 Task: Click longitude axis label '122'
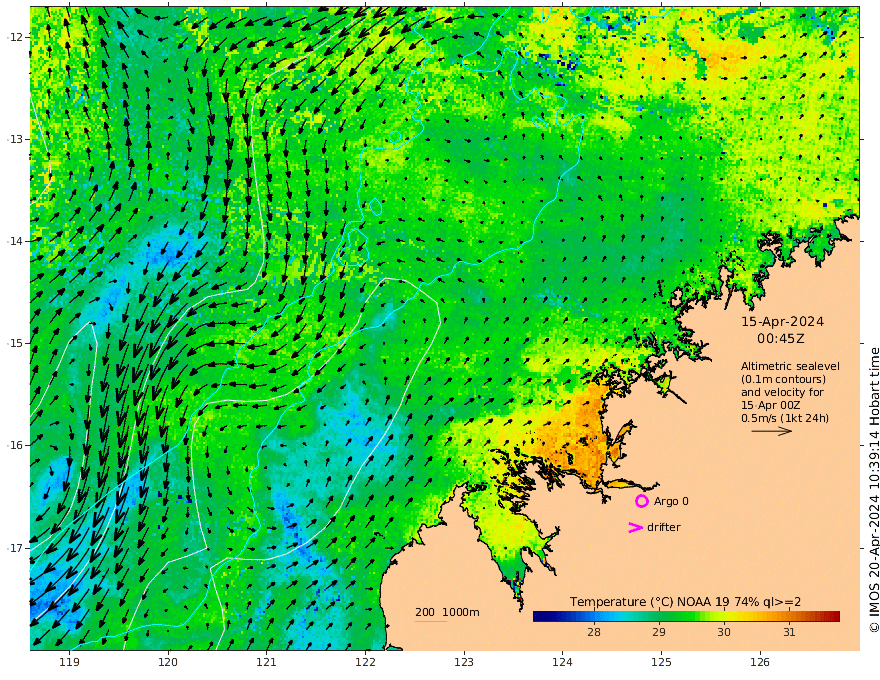365,663
